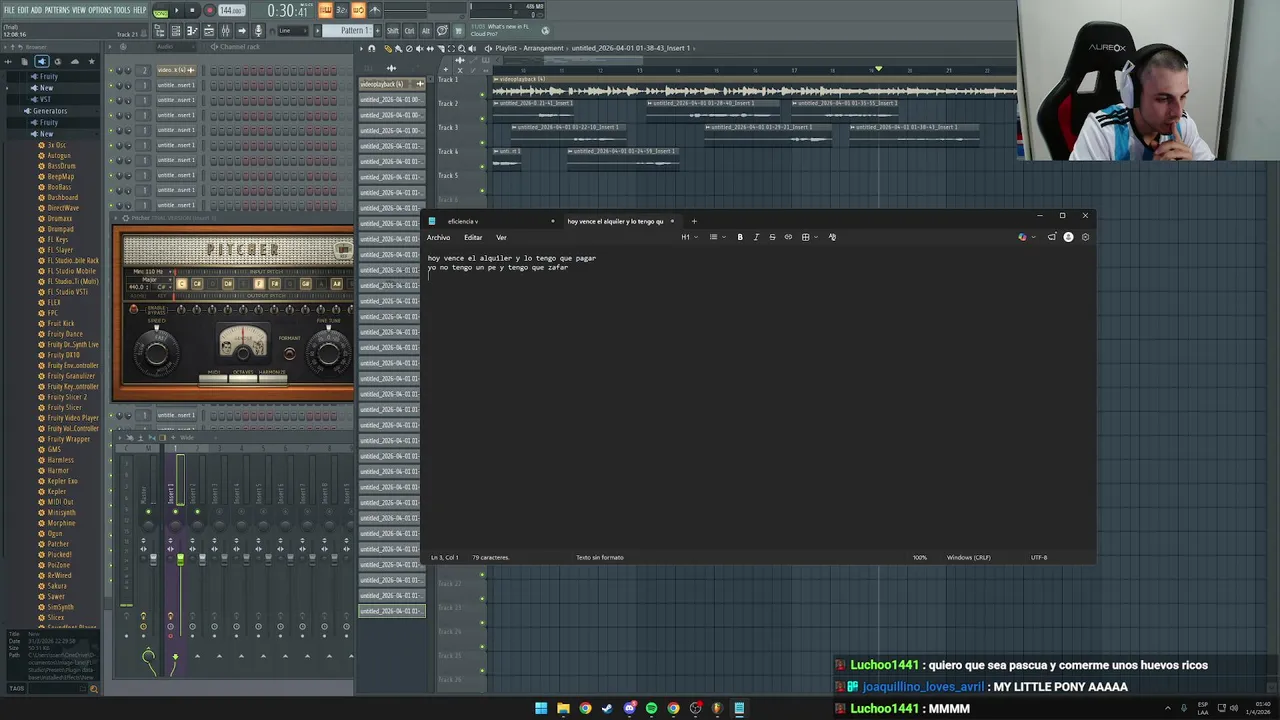Click the C note key in Pitcher
This screenshot has width=1280, height=720.
182,284
